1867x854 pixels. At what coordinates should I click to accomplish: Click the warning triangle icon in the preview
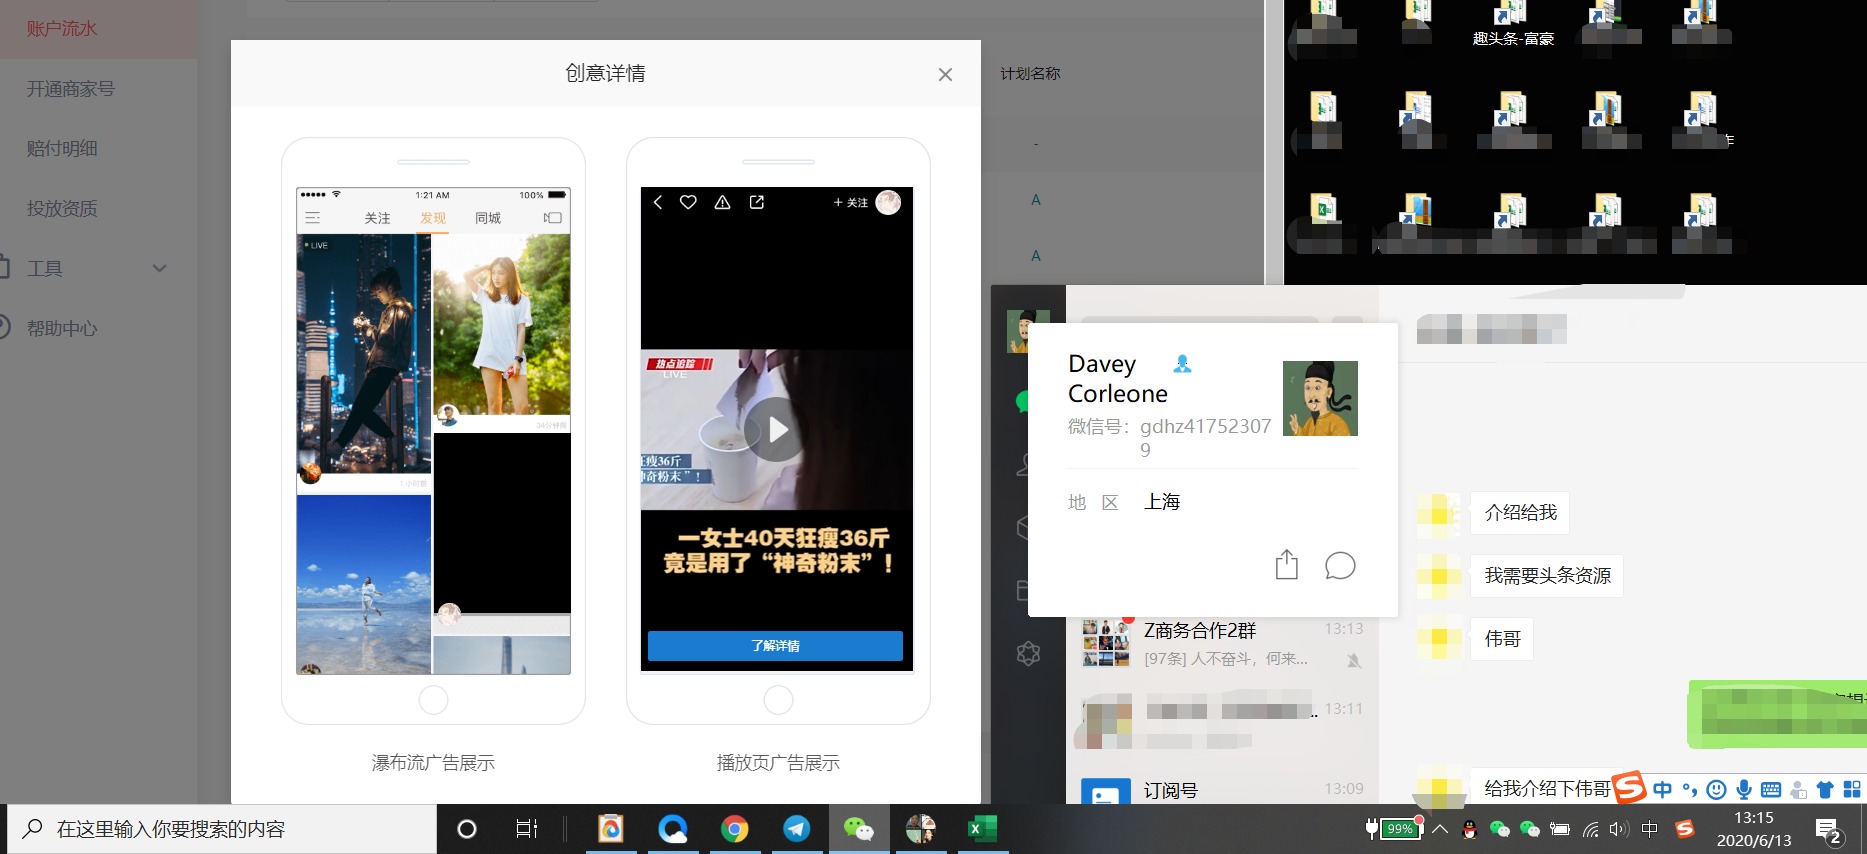click(722, 202)
